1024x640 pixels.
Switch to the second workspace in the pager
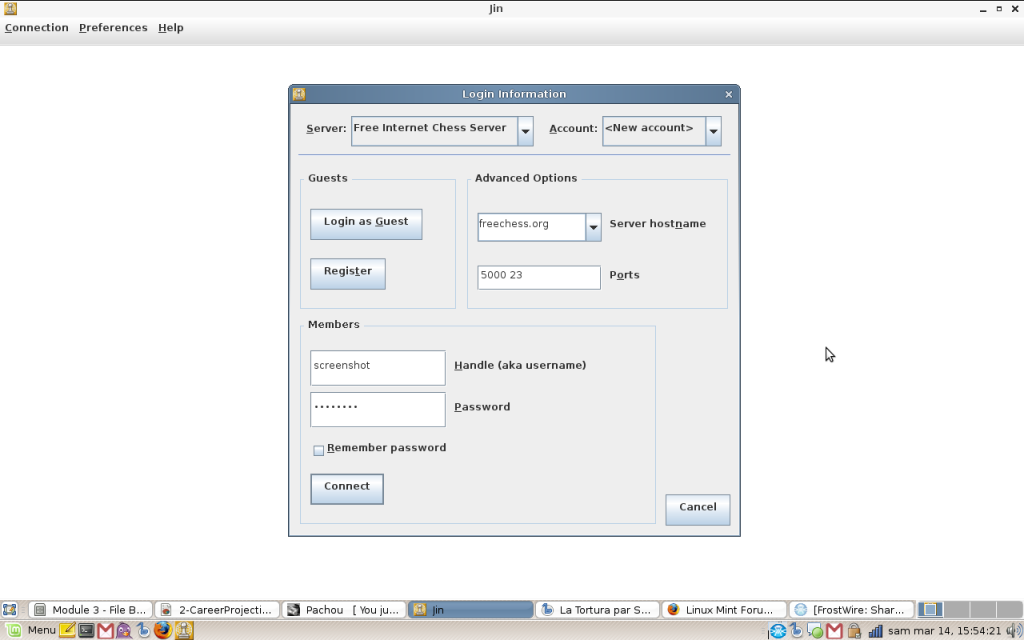957,610
